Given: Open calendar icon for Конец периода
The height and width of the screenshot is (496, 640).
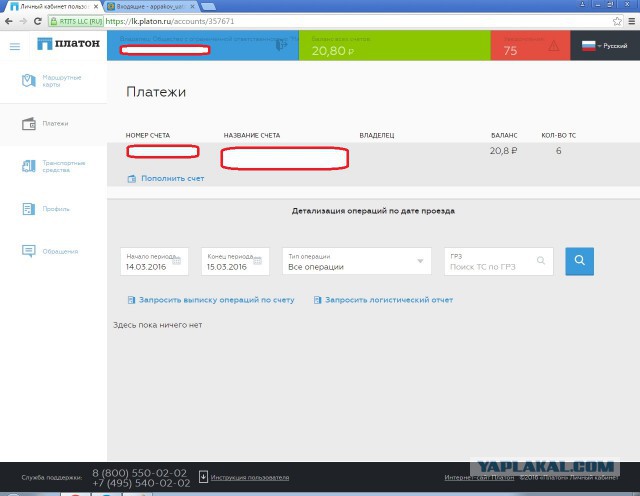Looking at the screenshot, I should click(x=258, y=261).
